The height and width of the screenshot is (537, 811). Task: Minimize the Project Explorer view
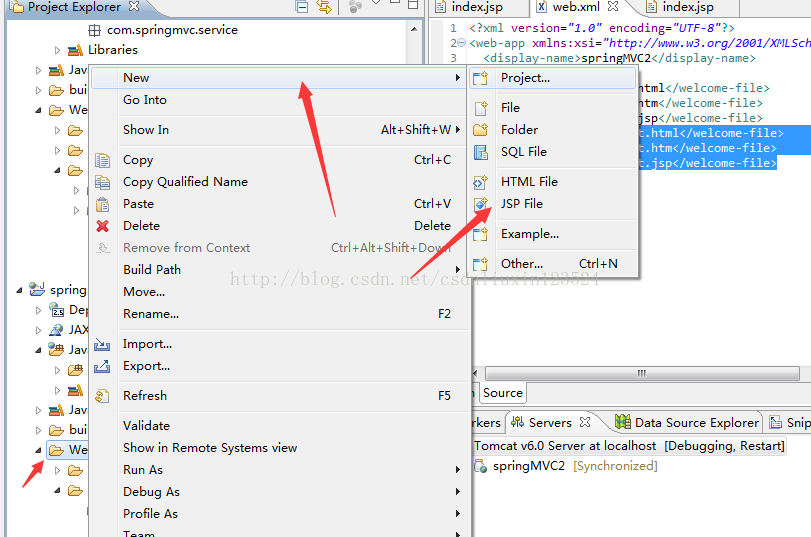(x=395, y=3)
